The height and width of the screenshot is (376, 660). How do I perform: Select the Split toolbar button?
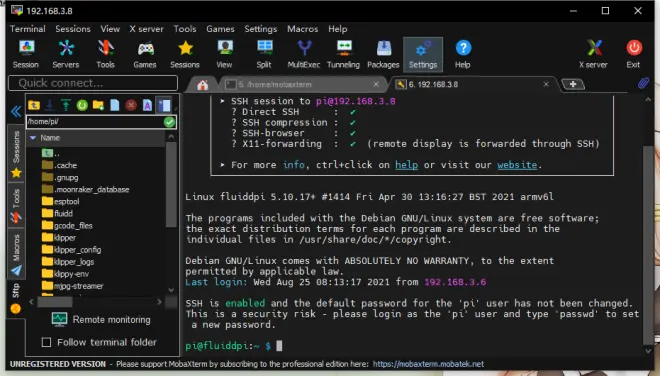point(264,54)
